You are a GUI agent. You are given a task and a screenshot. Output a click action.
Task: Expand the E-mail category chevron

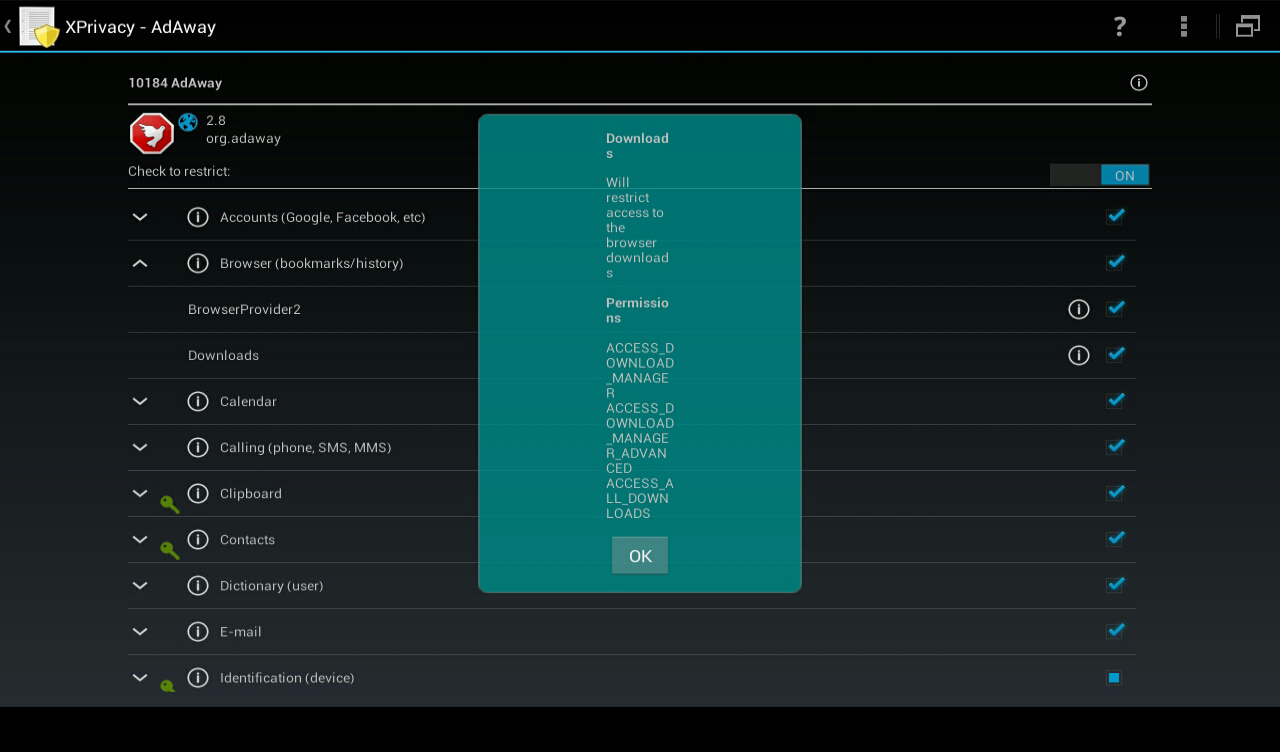tap(140, 631)
